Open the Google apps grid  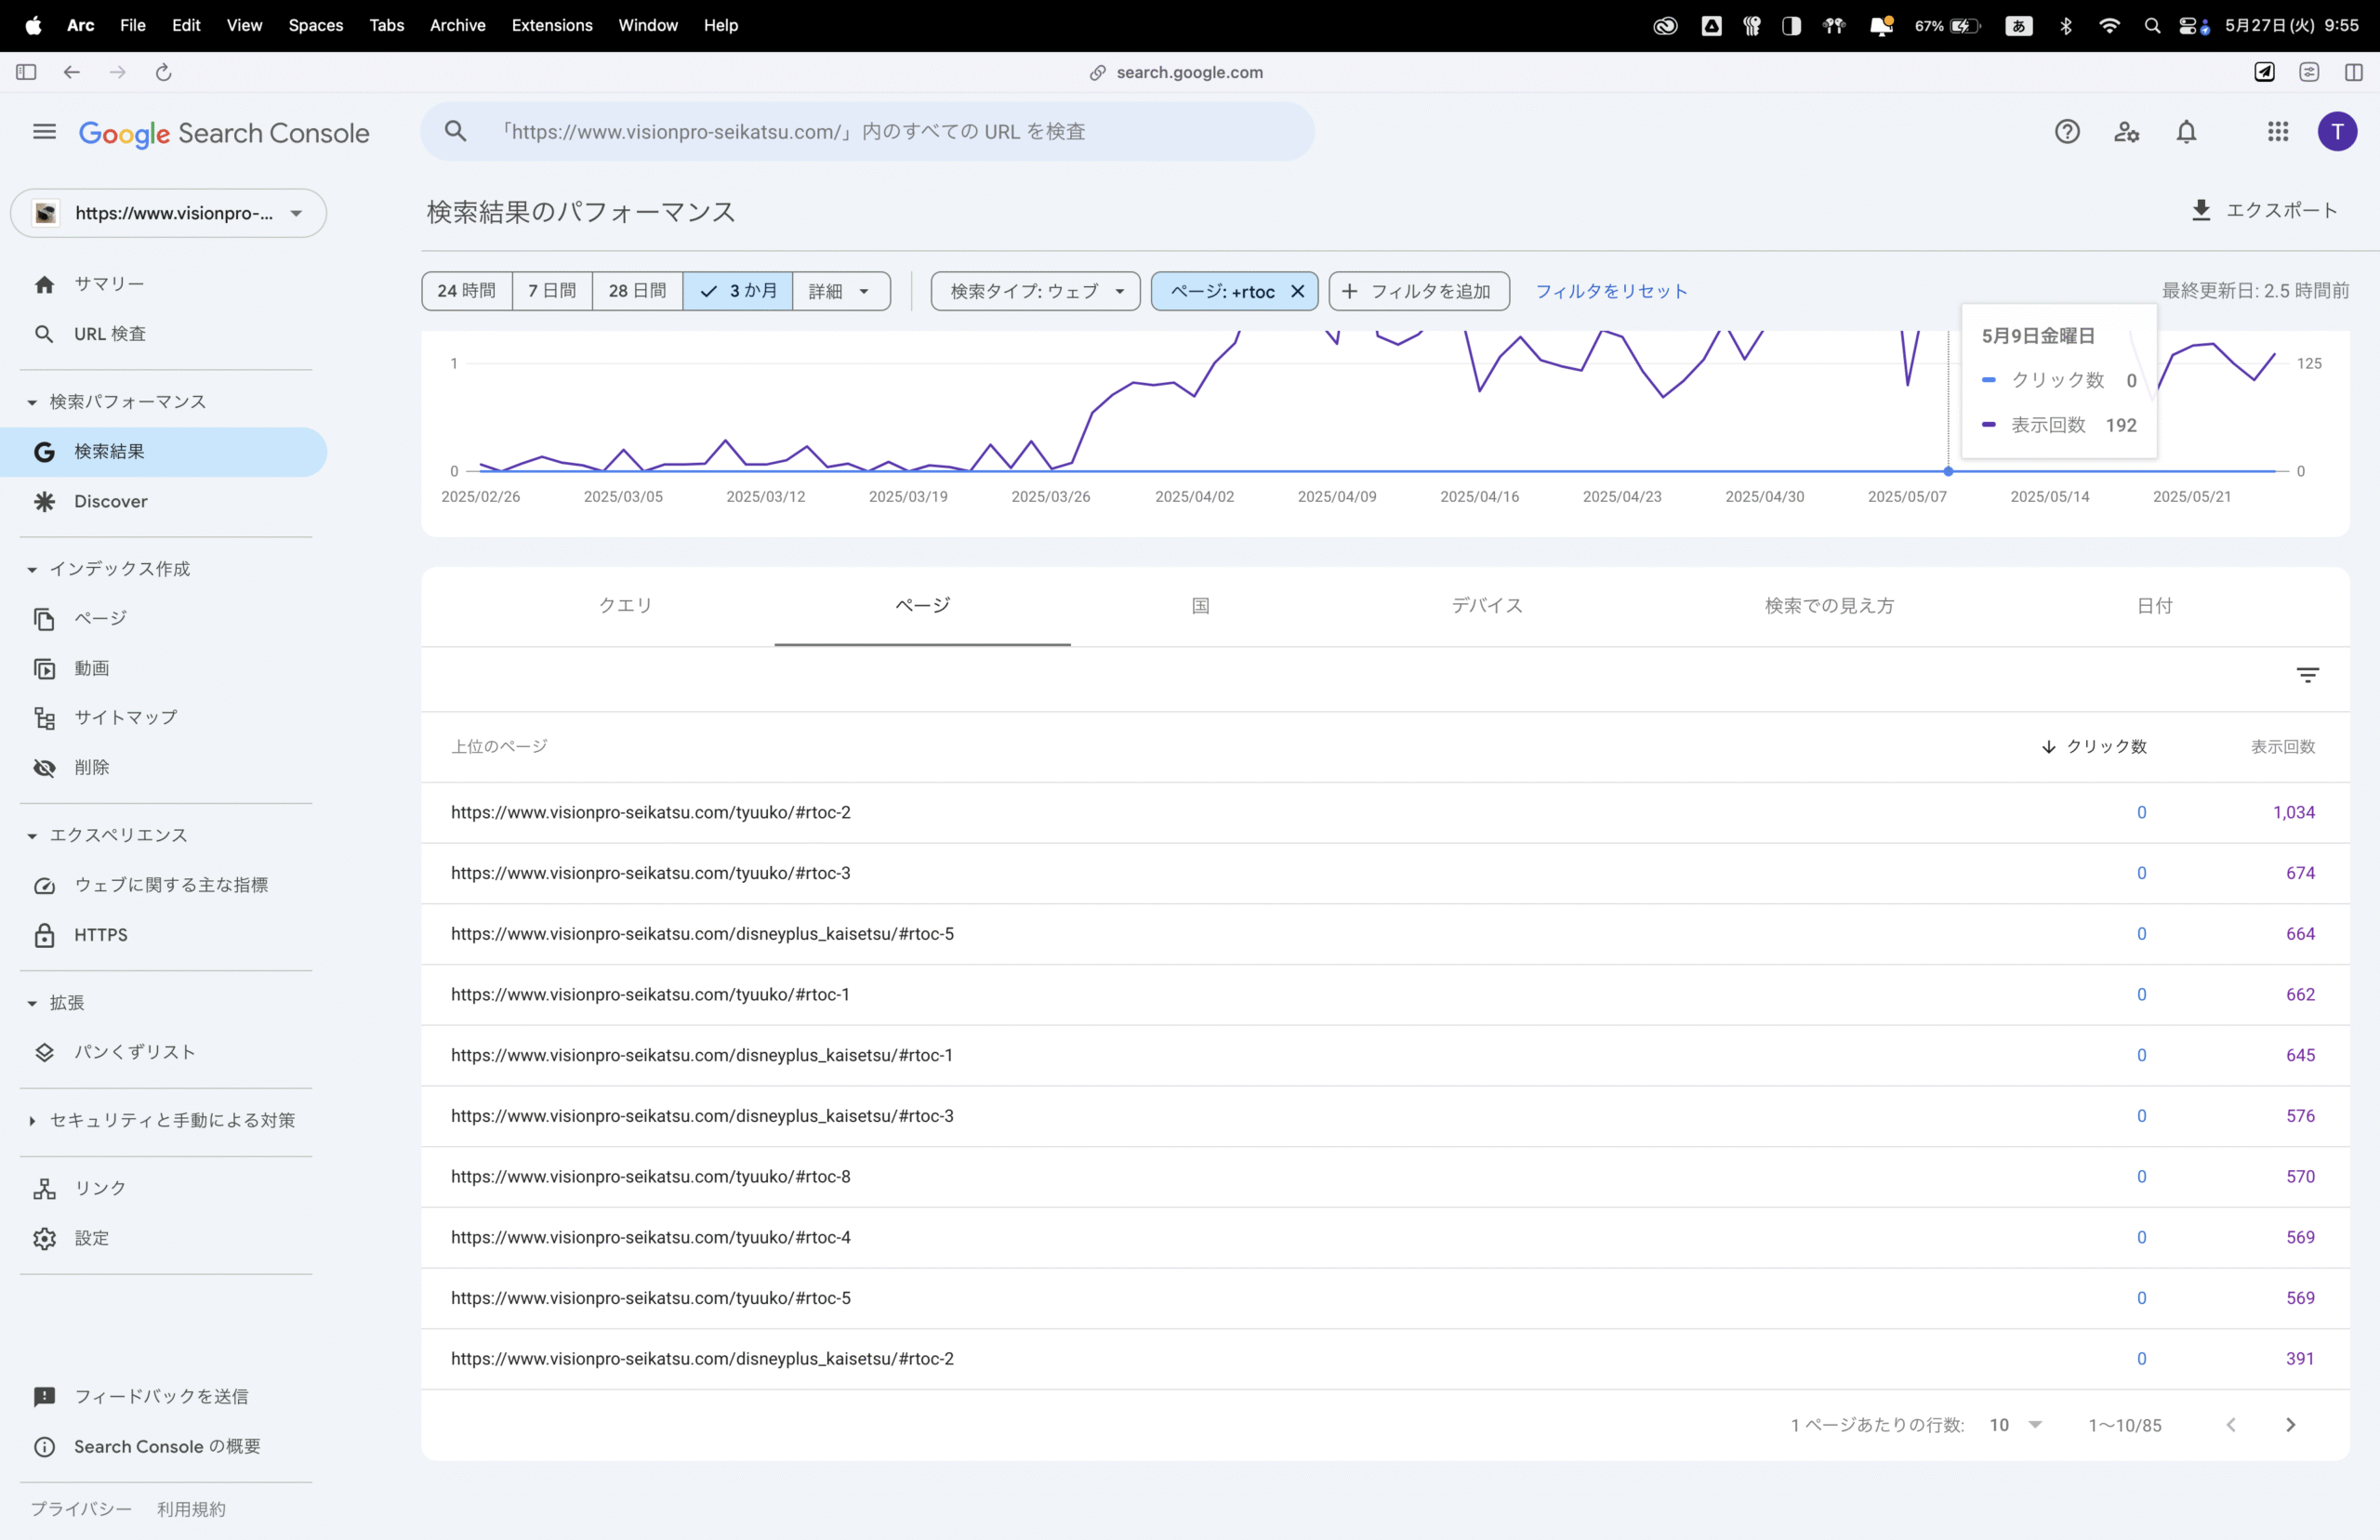pos(2278,132)
